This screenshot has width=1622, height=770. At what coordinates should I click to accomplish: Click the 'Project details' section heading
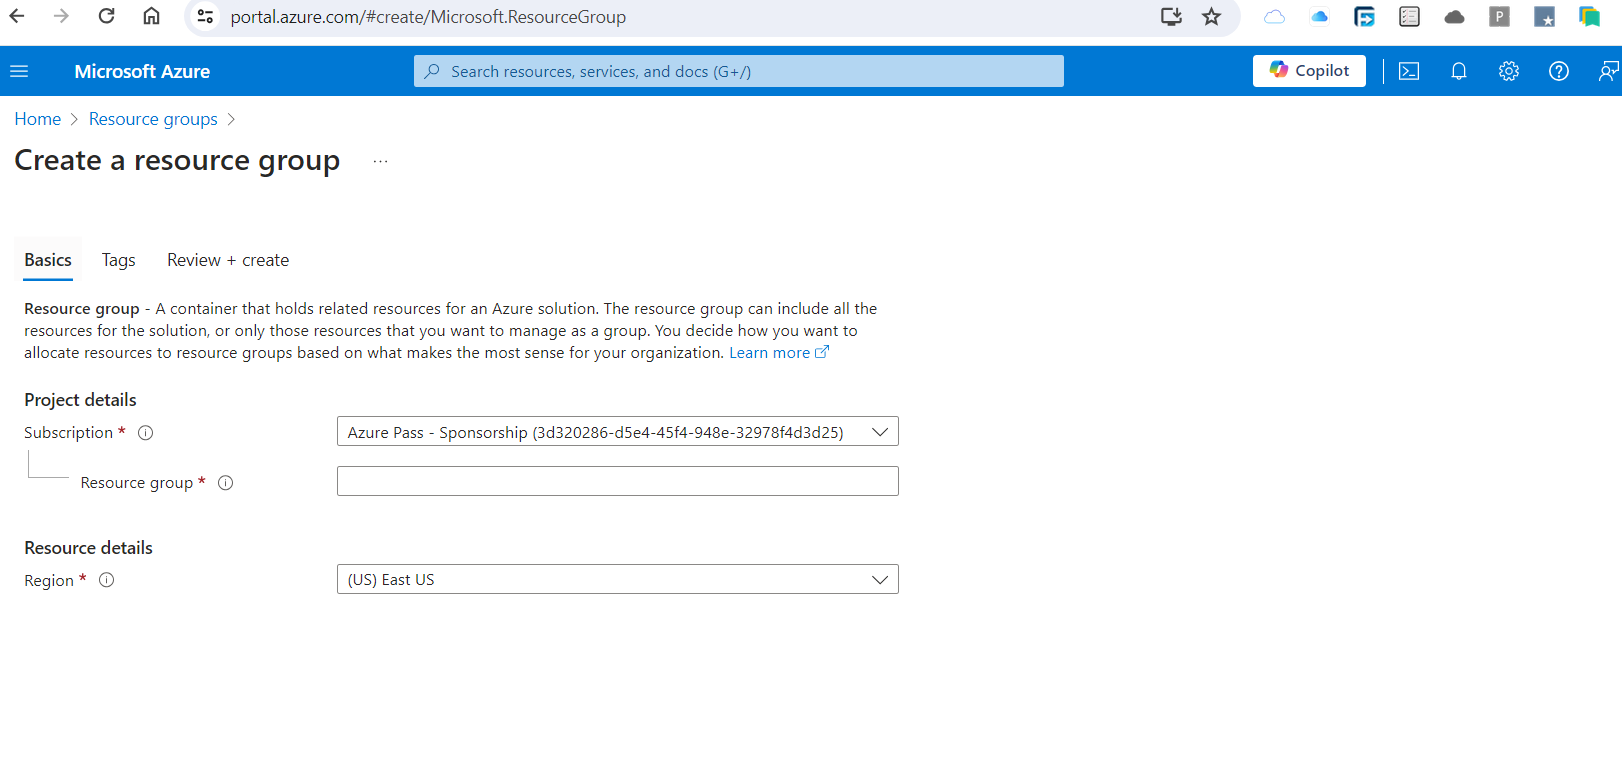[x=80, y=400]
